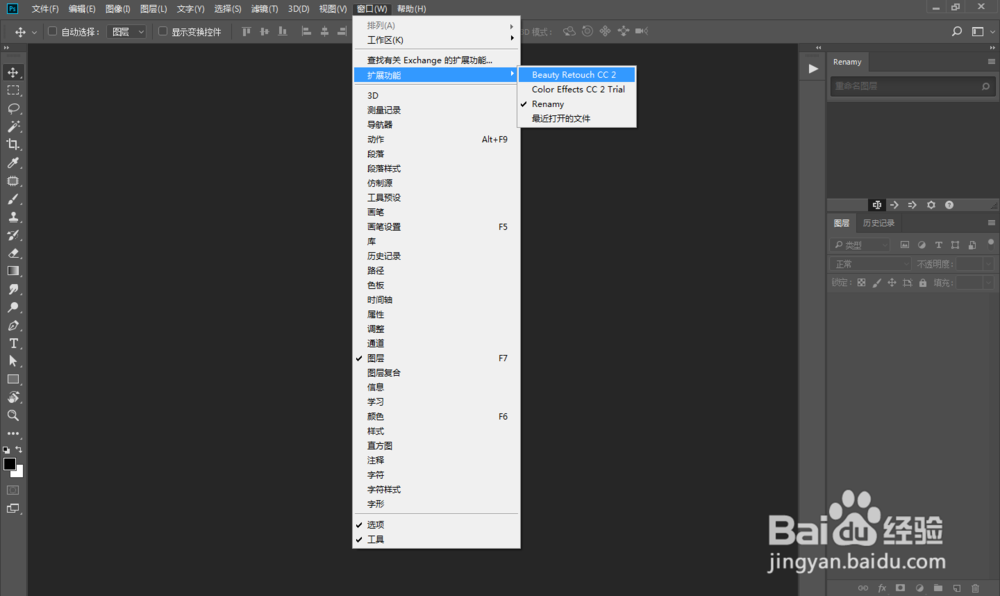This screenshot has height=596, width=1000.
Task: Click the search magnifier in options bar
Action: [957, 31]
